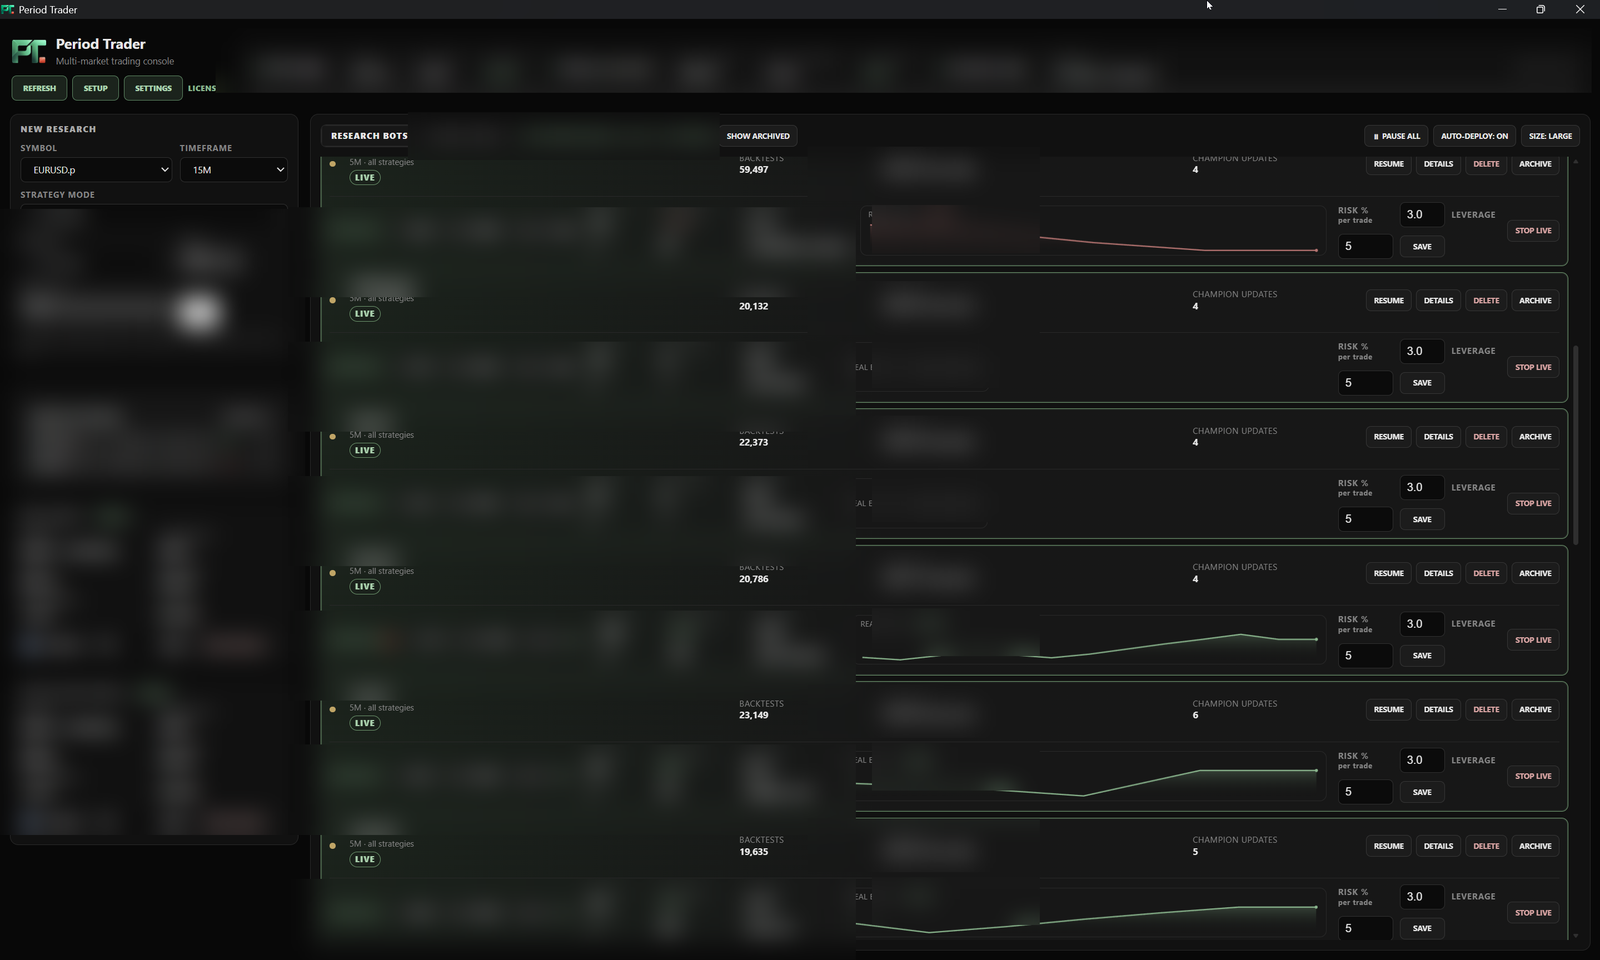Viewport: 1600px width, 960px height.
Task: Click risk % field of 20,132 backtests bot
Action: tap(1421, 351)
